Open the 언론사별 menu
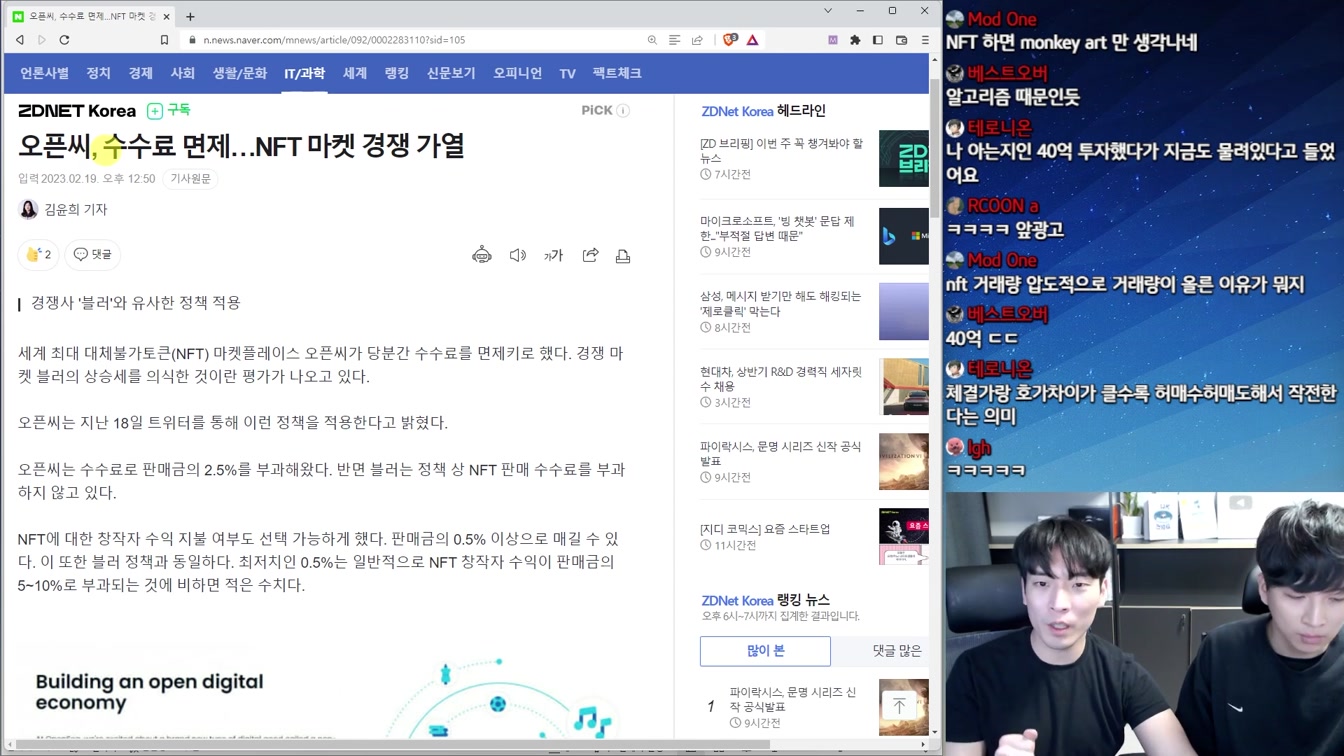The width and height of the screenshot is (1344, 756). click(44, 73)
